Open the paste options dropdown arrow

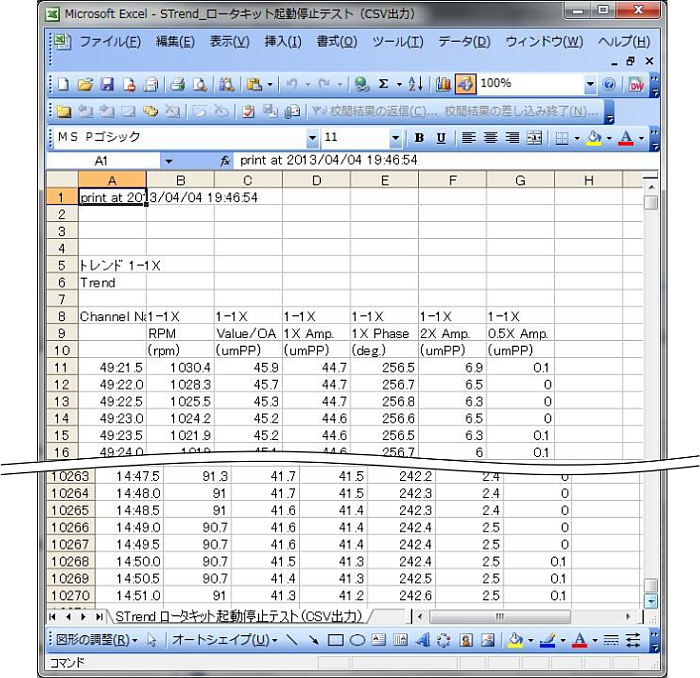click(x=270, y=84)
